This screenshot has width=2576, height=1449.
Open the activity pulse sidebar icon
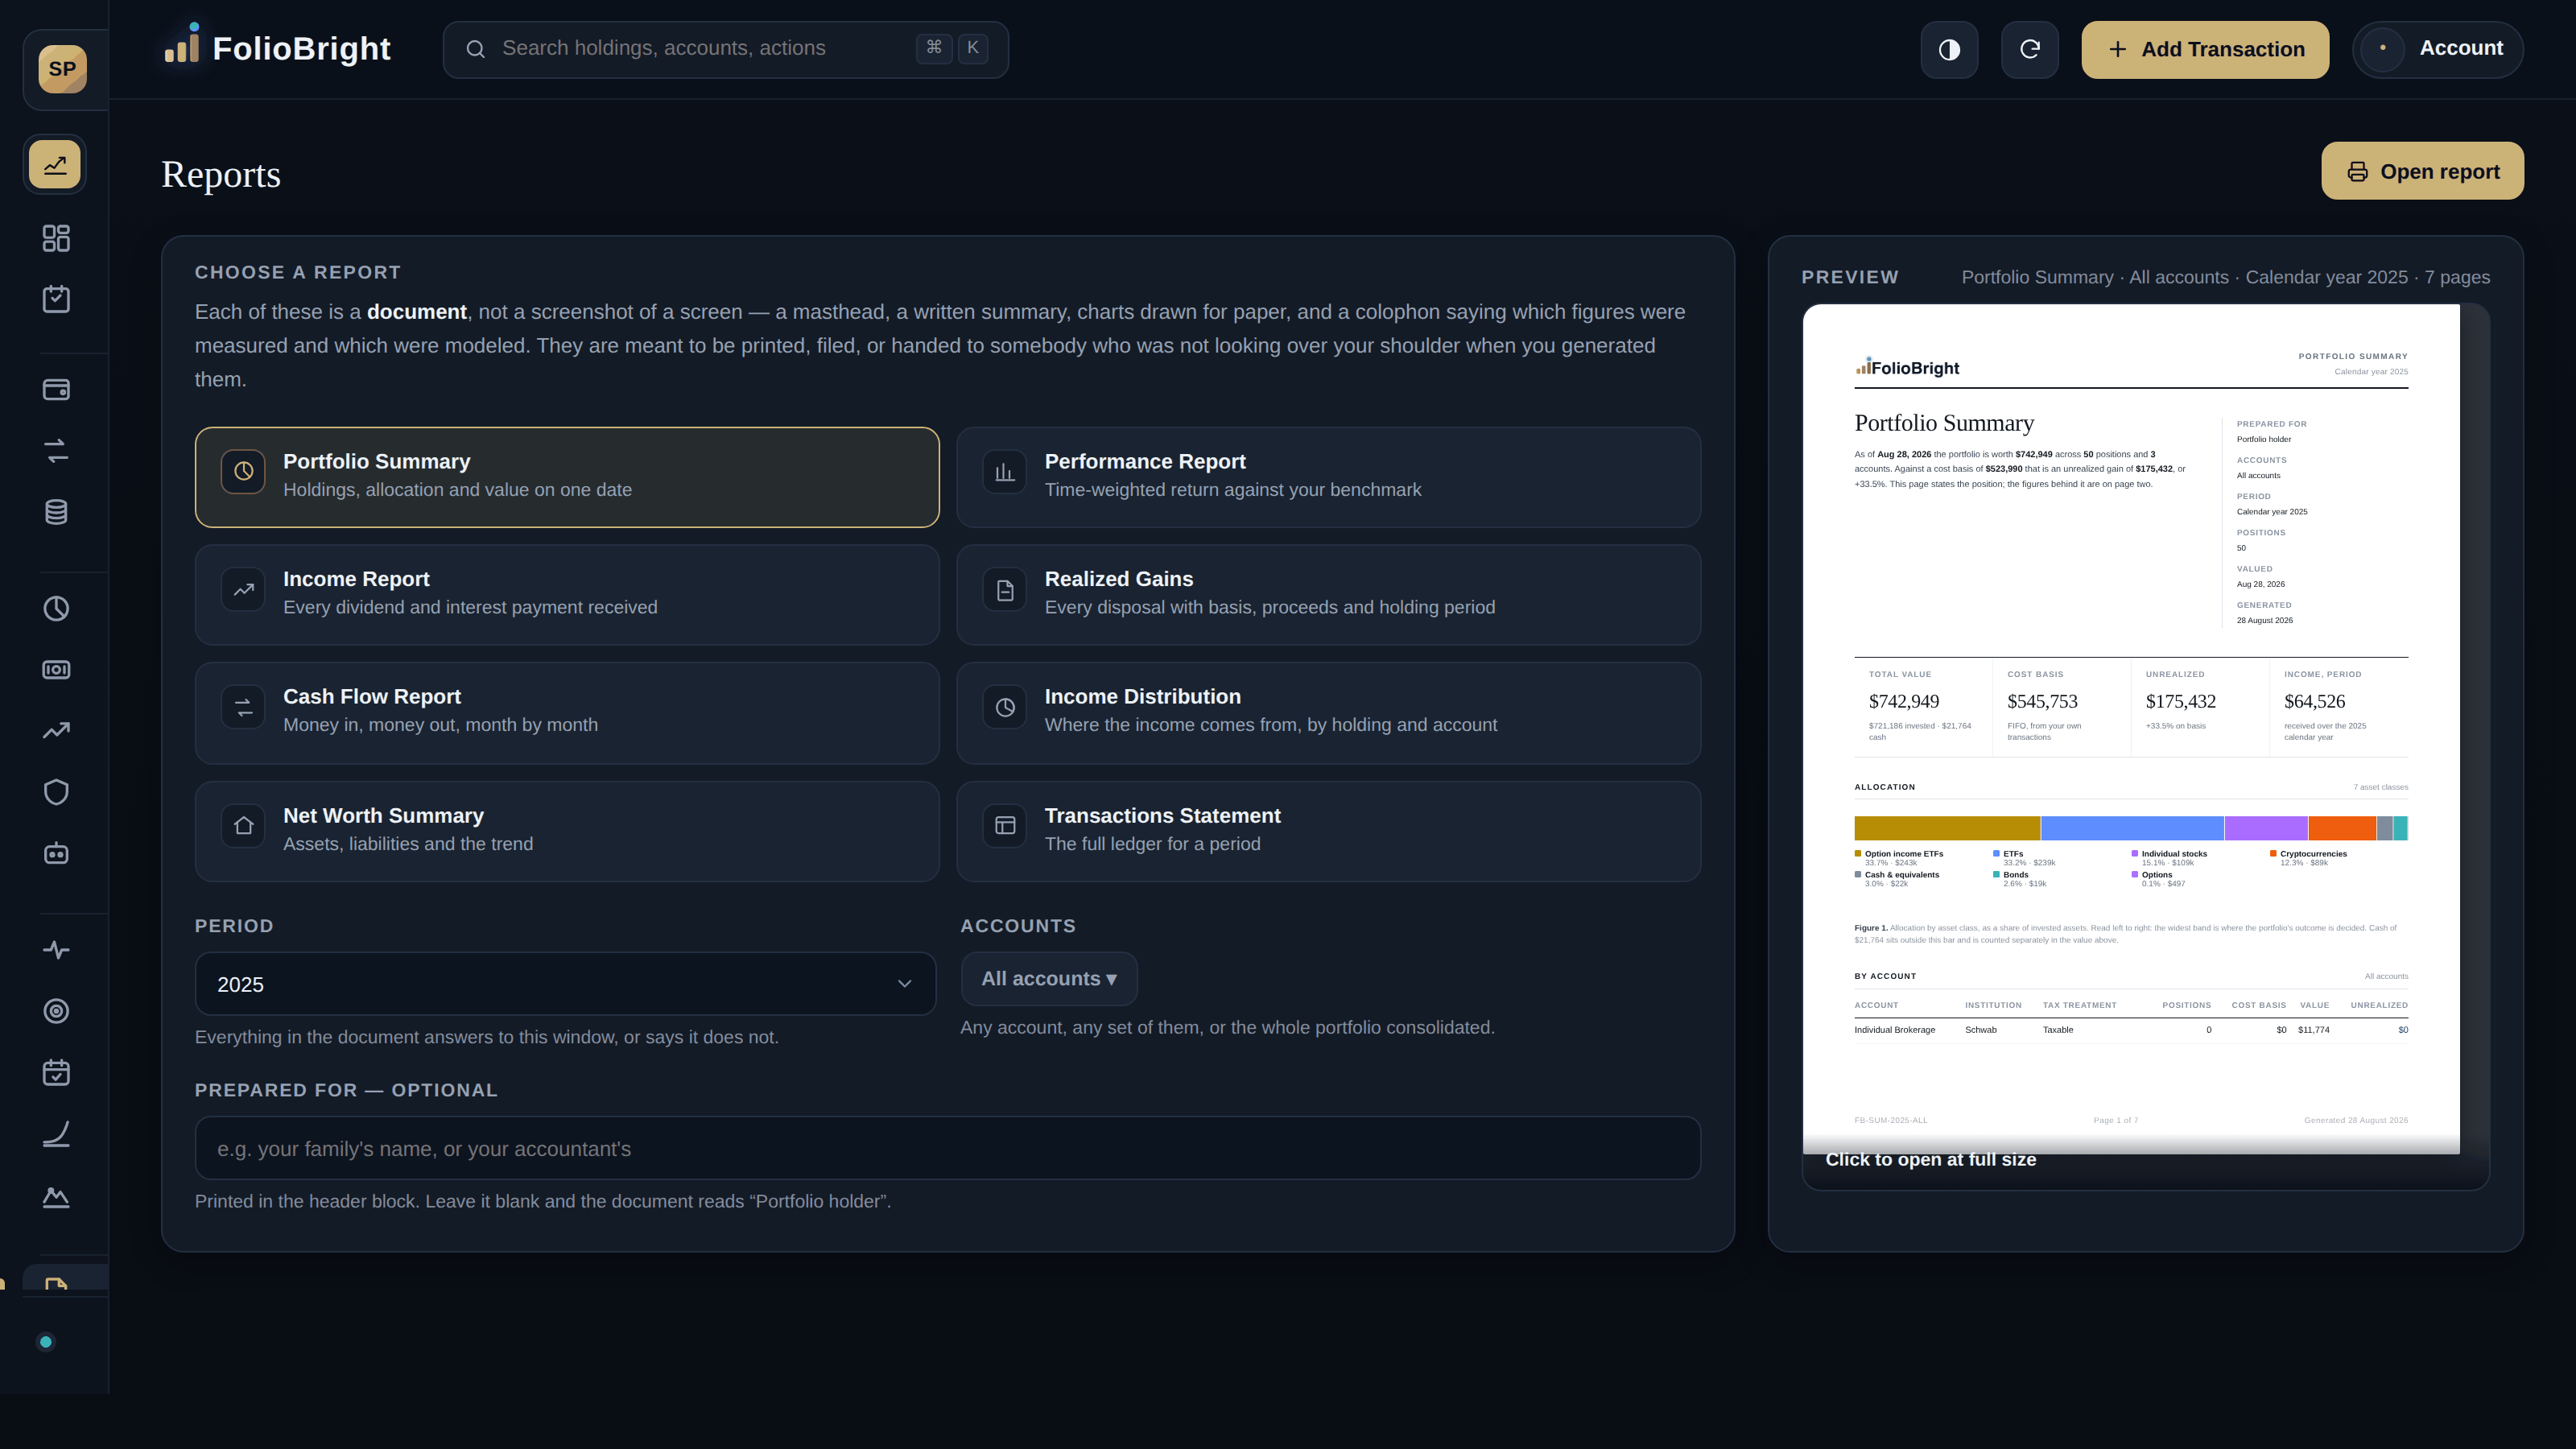click(x=56, y=950)
